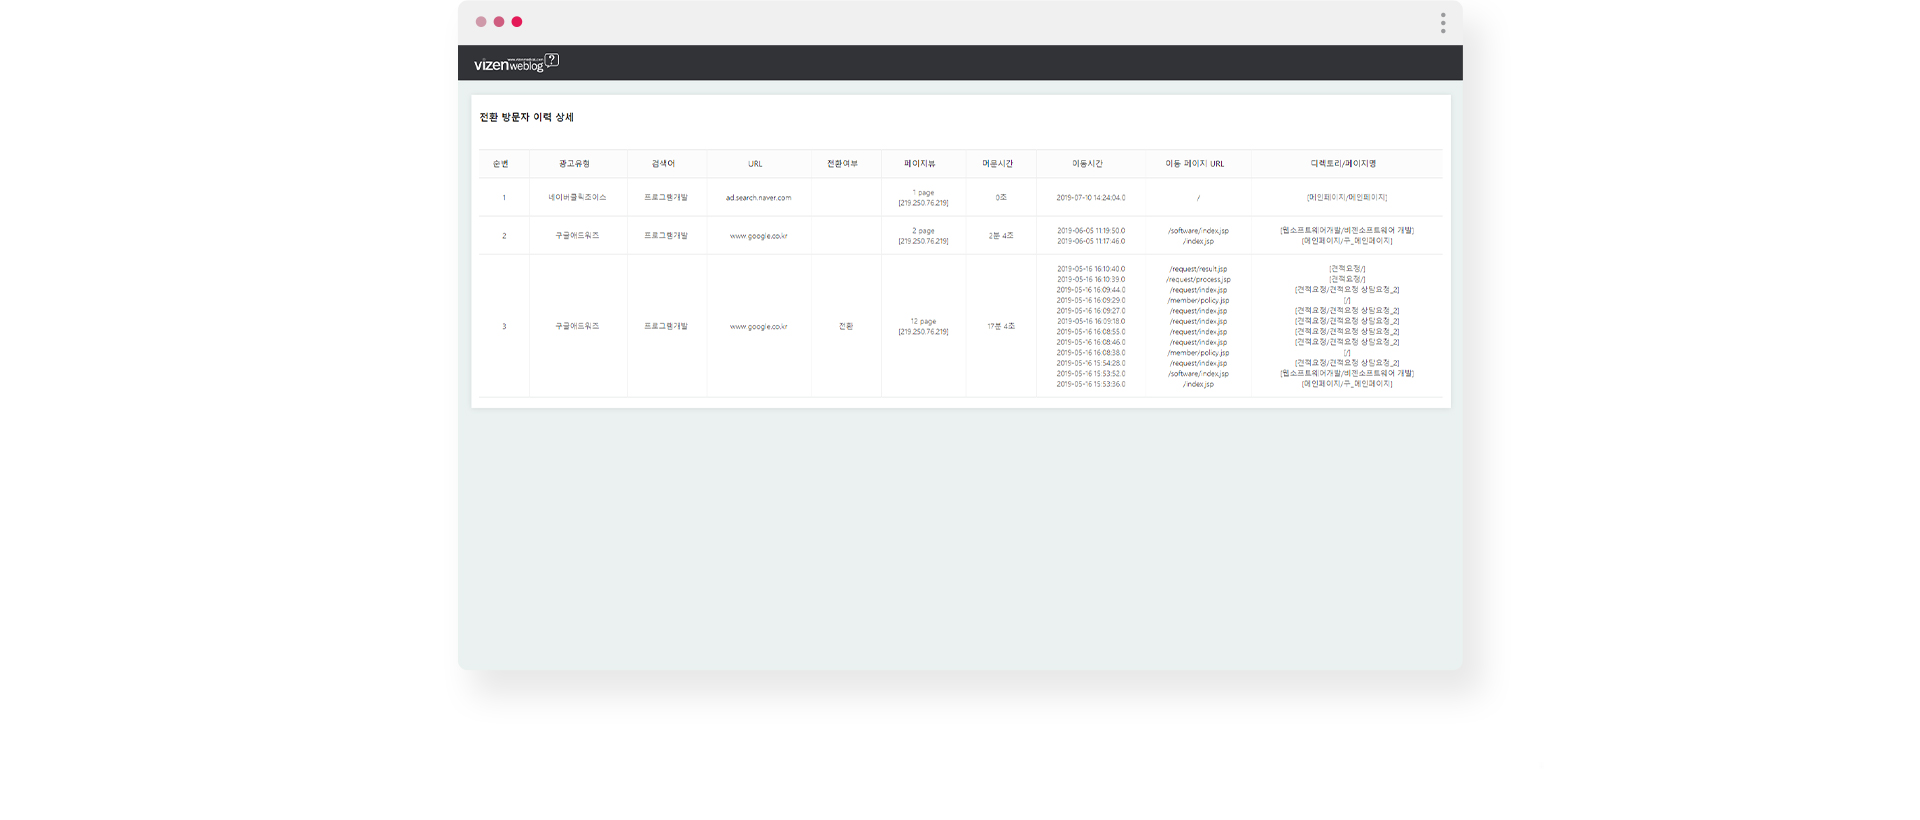Click the red window dot

517,22
